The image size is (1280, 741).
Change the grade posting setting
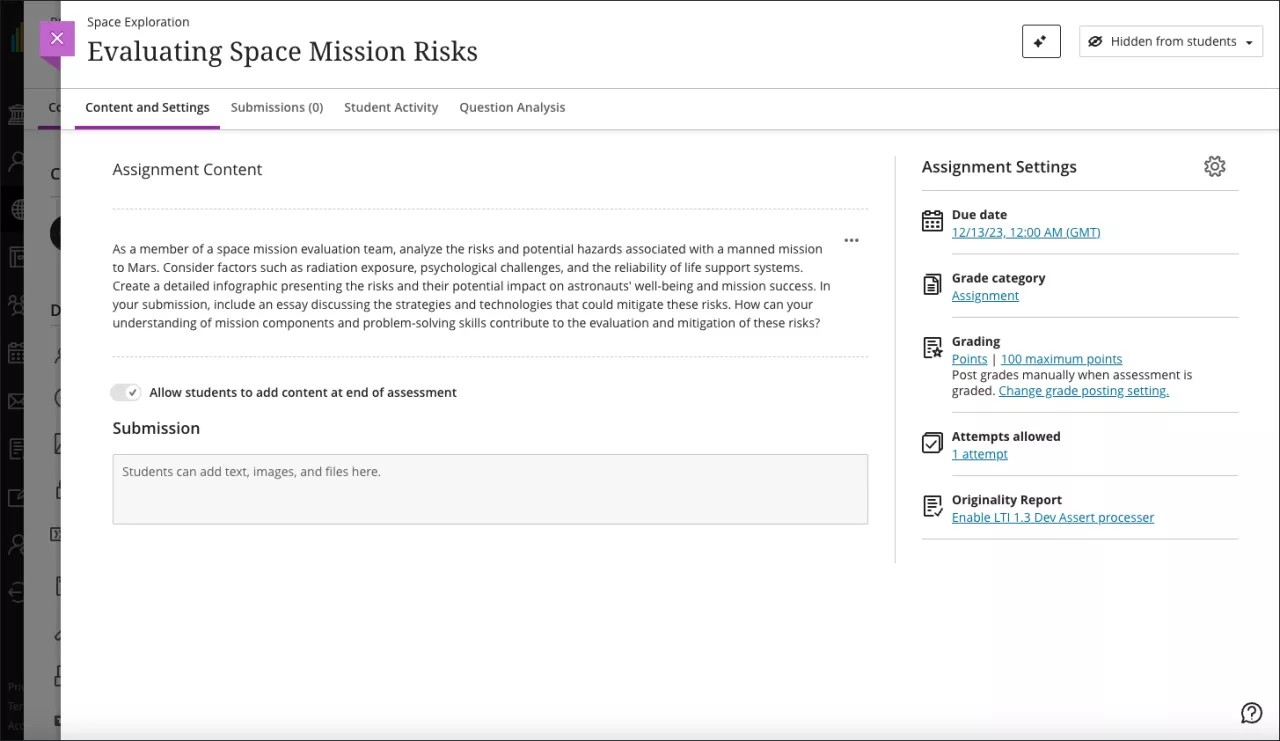click(1083, 390)
